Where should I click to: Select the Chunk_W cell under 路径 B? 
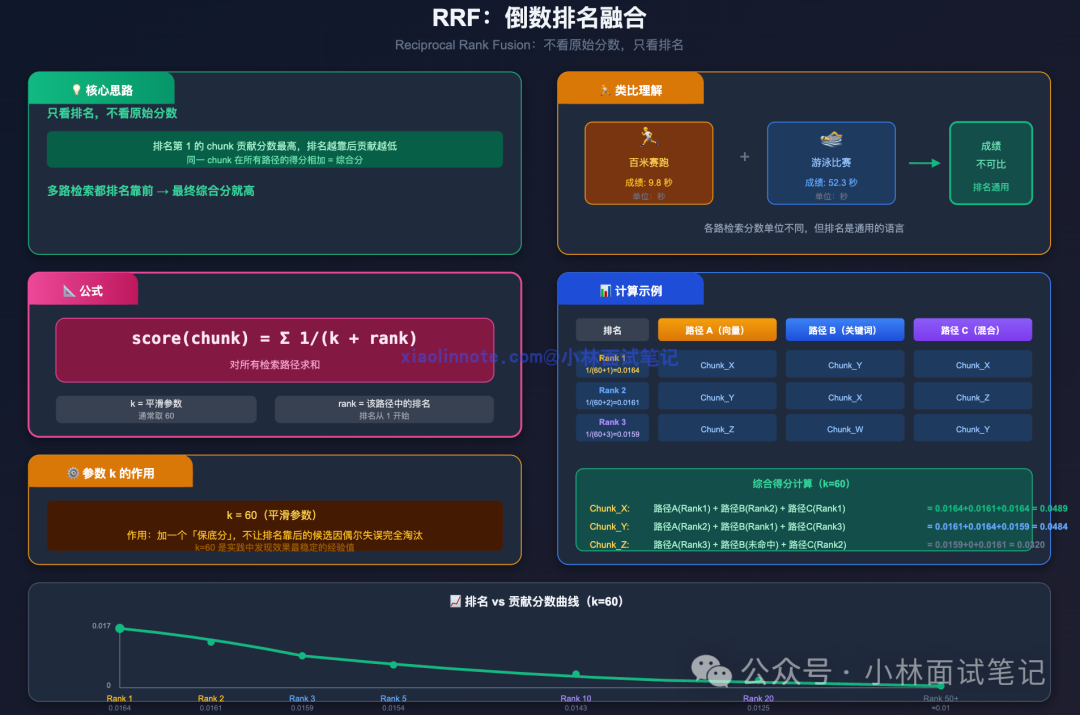(x=844, y=428)
